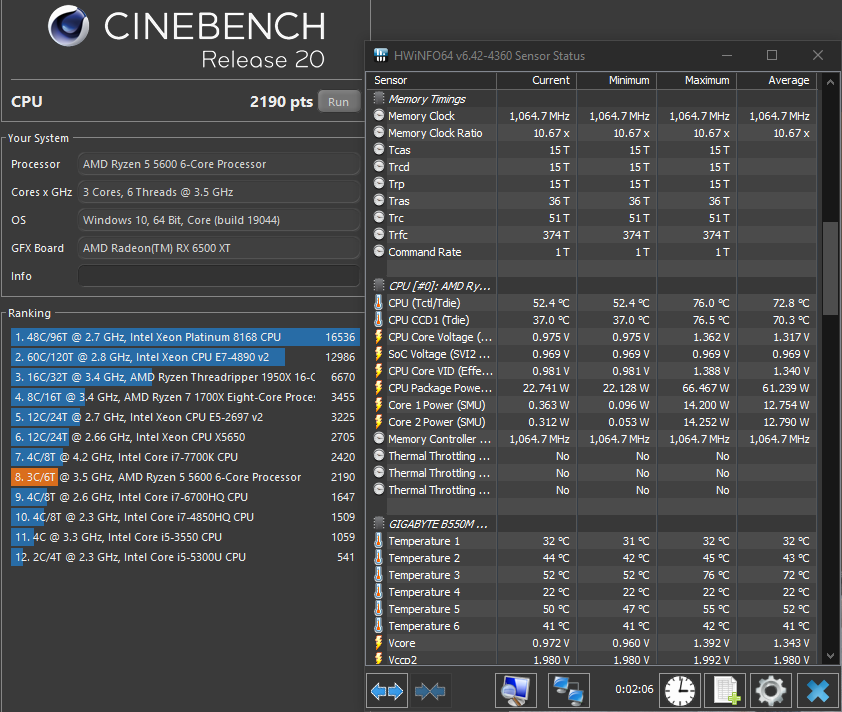Click the clock reset timer icon

tap(680, 691)
